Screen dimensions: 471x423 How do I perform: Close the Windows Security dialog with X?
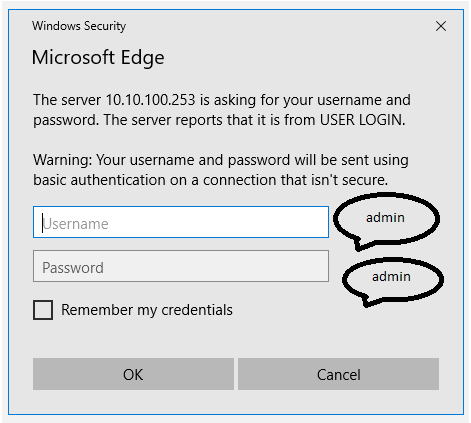coord(441,26)
